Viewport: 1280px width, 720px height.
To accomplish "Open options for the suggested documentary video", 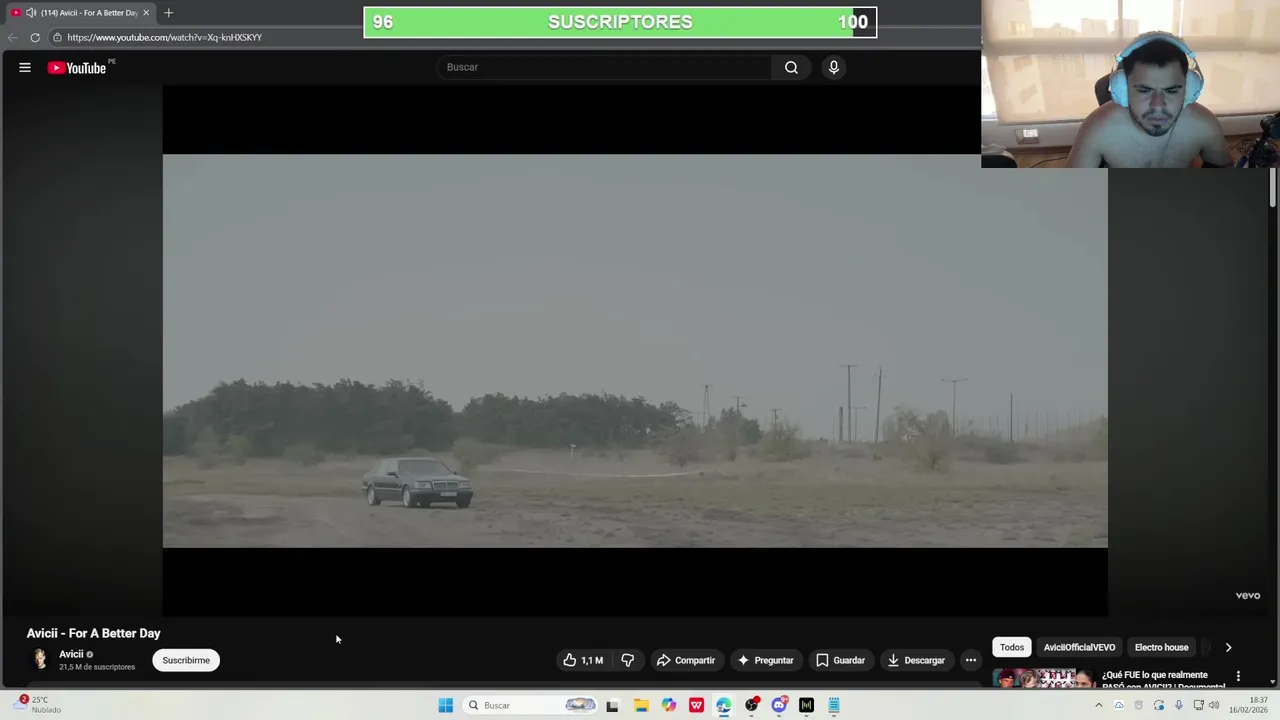I will [x=1238, y=676].
